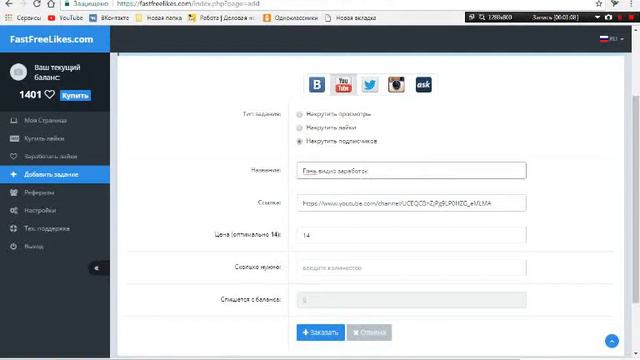Screen dimensions: 640x360
Task: Open Моя Страница in the sidebar
Action: pos(55,120)
